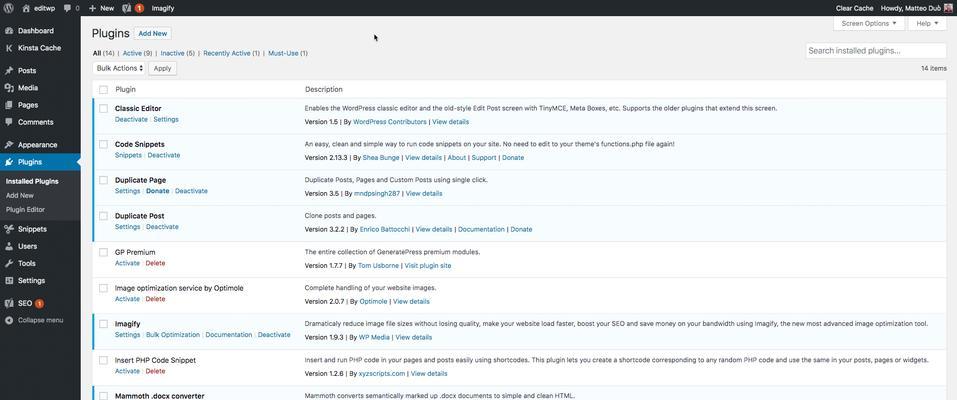Open Shea Bunge author link

[381, 158]
